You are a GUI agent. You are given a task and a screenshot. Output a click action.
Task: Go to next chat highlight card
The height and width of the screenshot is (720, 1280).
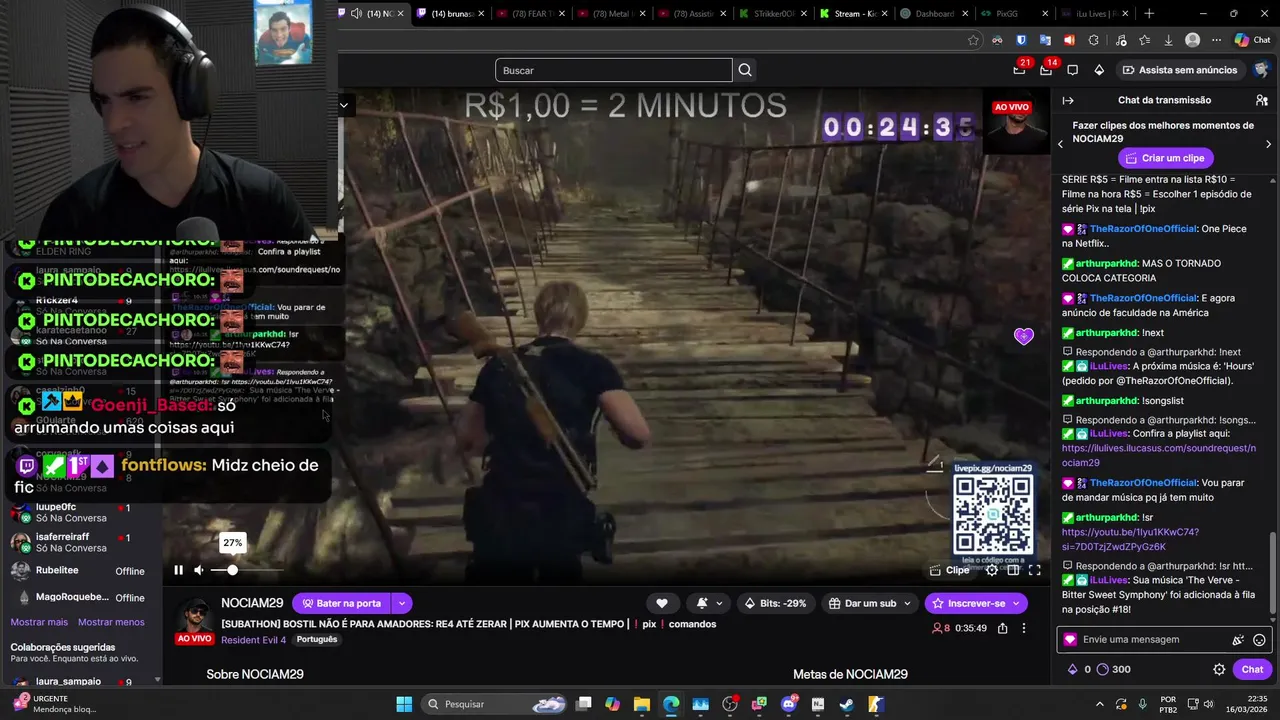[x=1268, y=145]
